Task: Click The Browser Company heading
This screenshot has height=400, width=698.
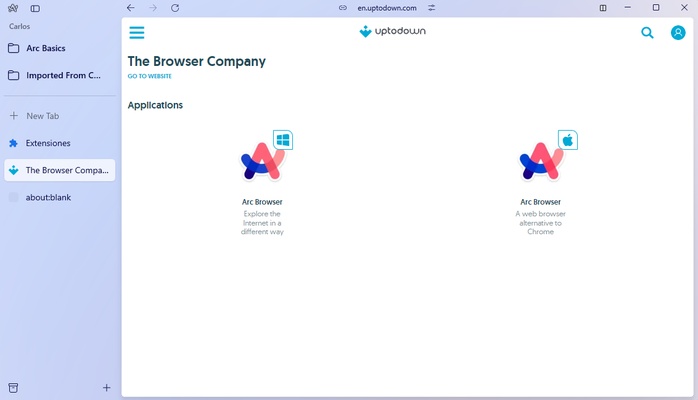Action: (x=197, y=61)
